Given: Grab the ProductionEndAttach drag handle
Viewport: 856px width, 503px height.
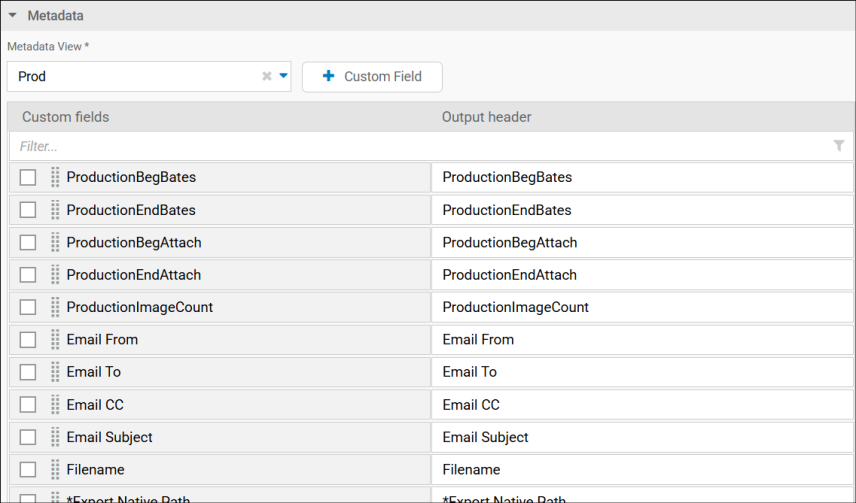Looking at the screenshot, I should tap(55, 275).
